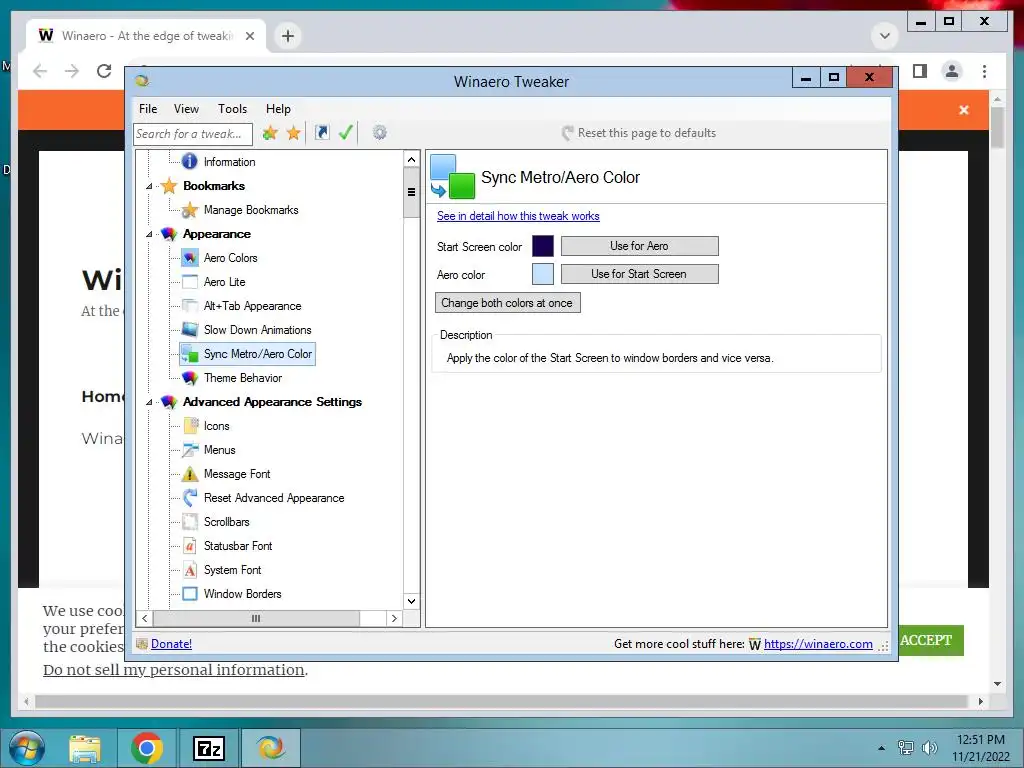Screen dimensions: 1024x768
Task: Click the Aero Lite icon
Action: tap(189, 281)
